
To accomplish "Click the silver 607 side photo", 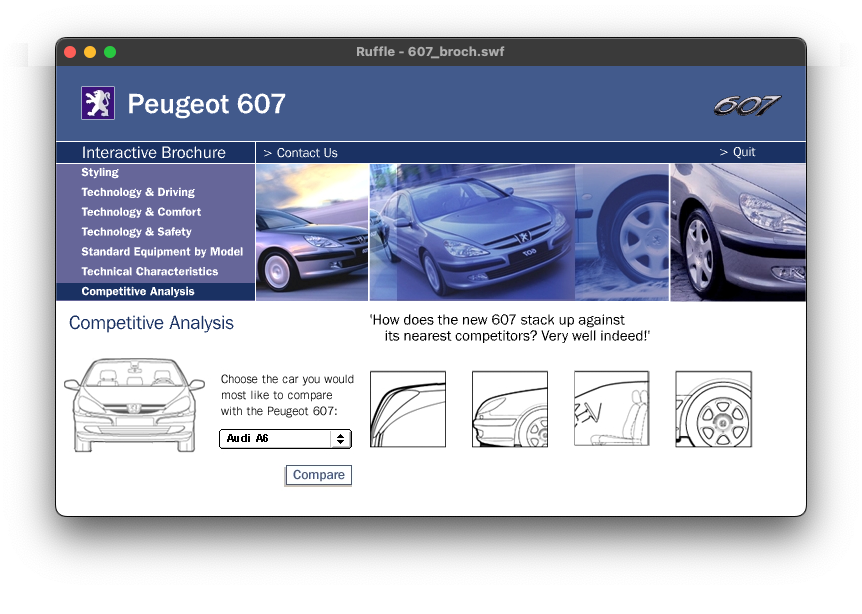I will [x=312, y=232].
